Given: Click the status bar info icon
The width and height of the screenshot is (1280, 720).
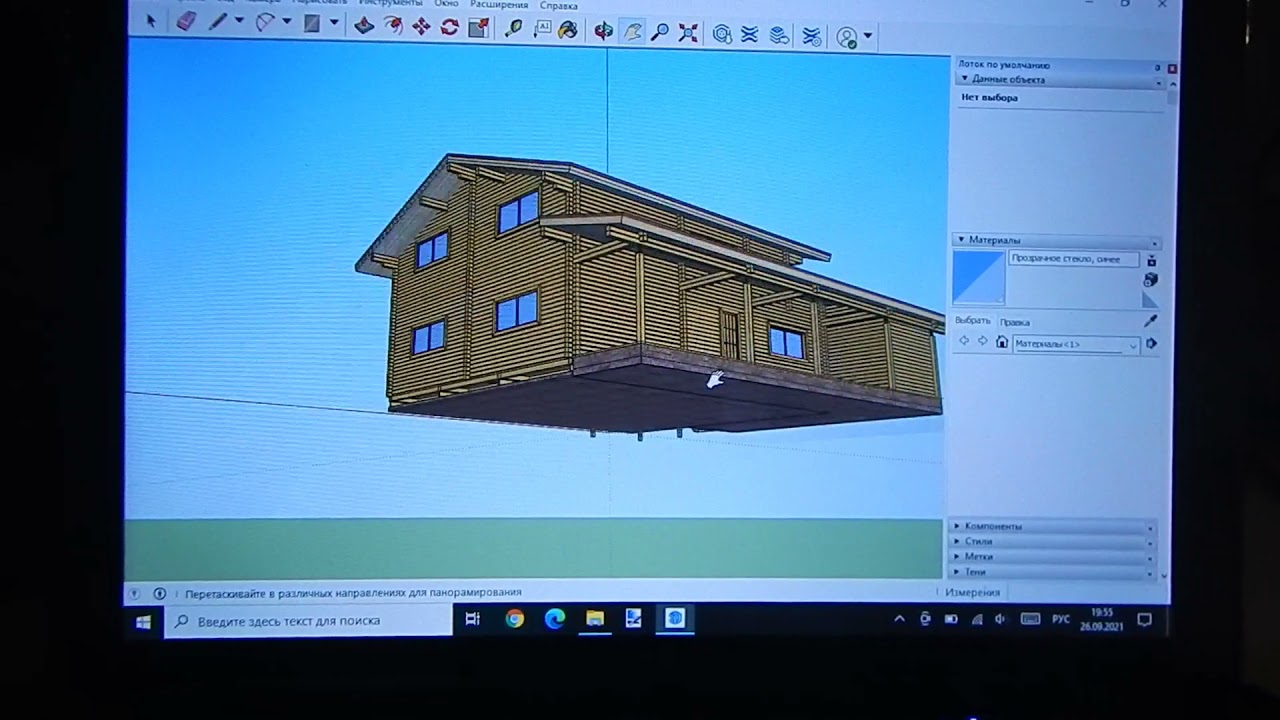Looking at the screenshot, I should pyautogui.click(x=159, y=593).
